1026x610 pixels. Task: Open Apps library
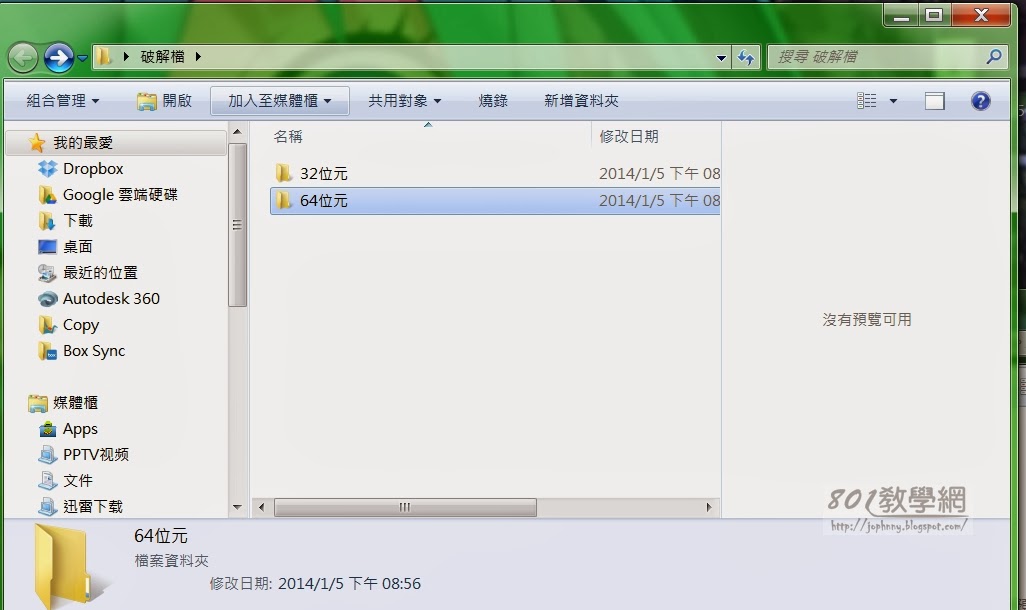point(80,429)
